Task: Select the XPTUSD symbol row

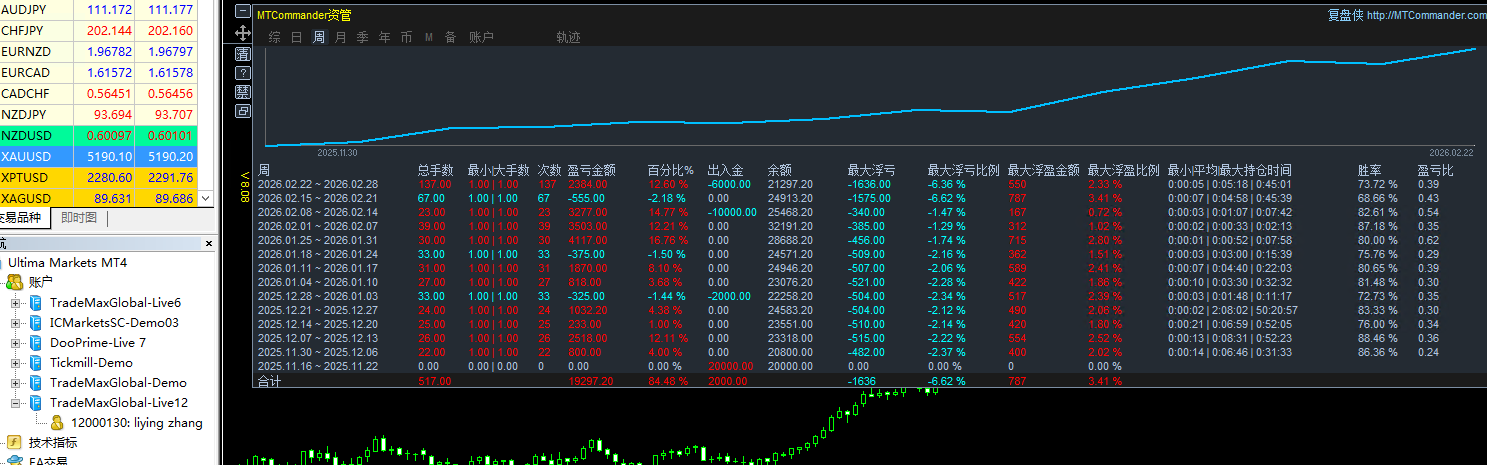Action: pyautogui.click(x=100, y=177)
